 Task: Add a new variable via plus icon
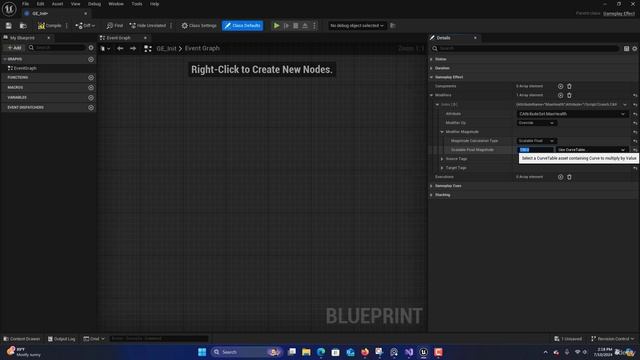(91, 98)
